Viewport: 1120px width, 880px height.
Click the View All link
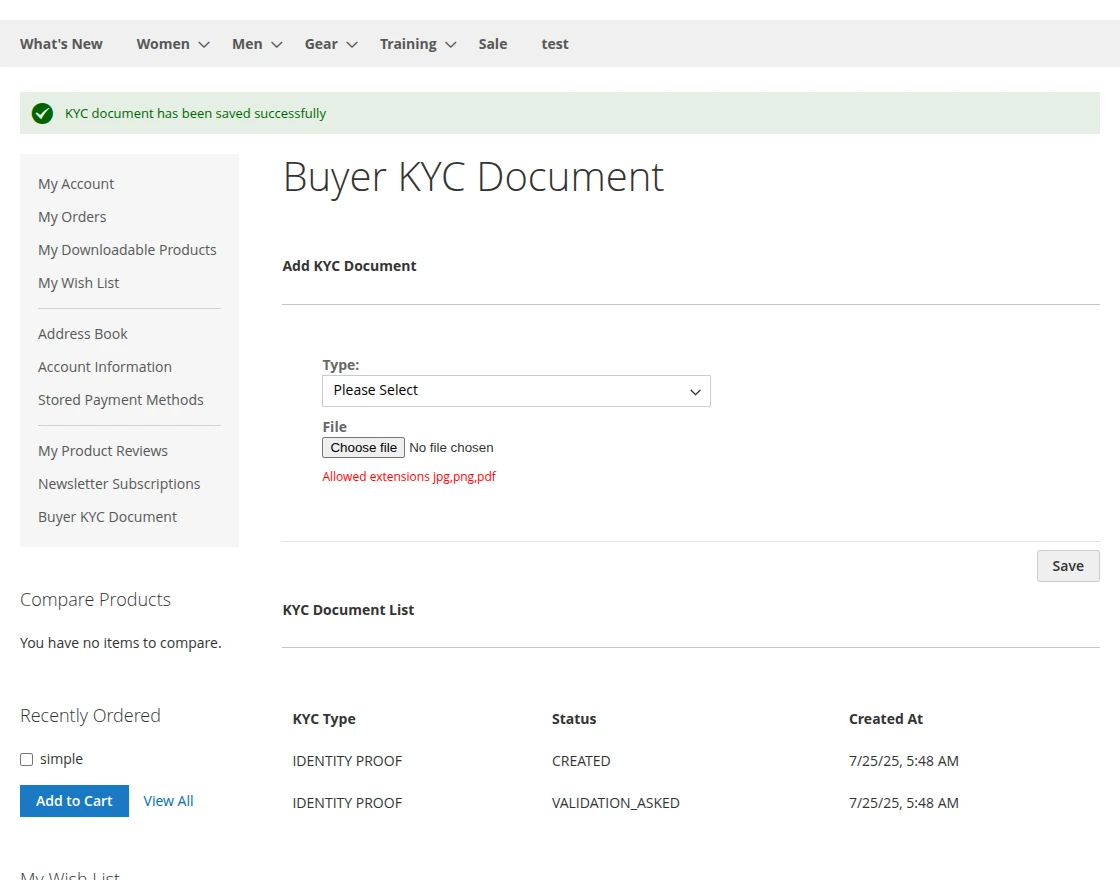tap(168, 800)
